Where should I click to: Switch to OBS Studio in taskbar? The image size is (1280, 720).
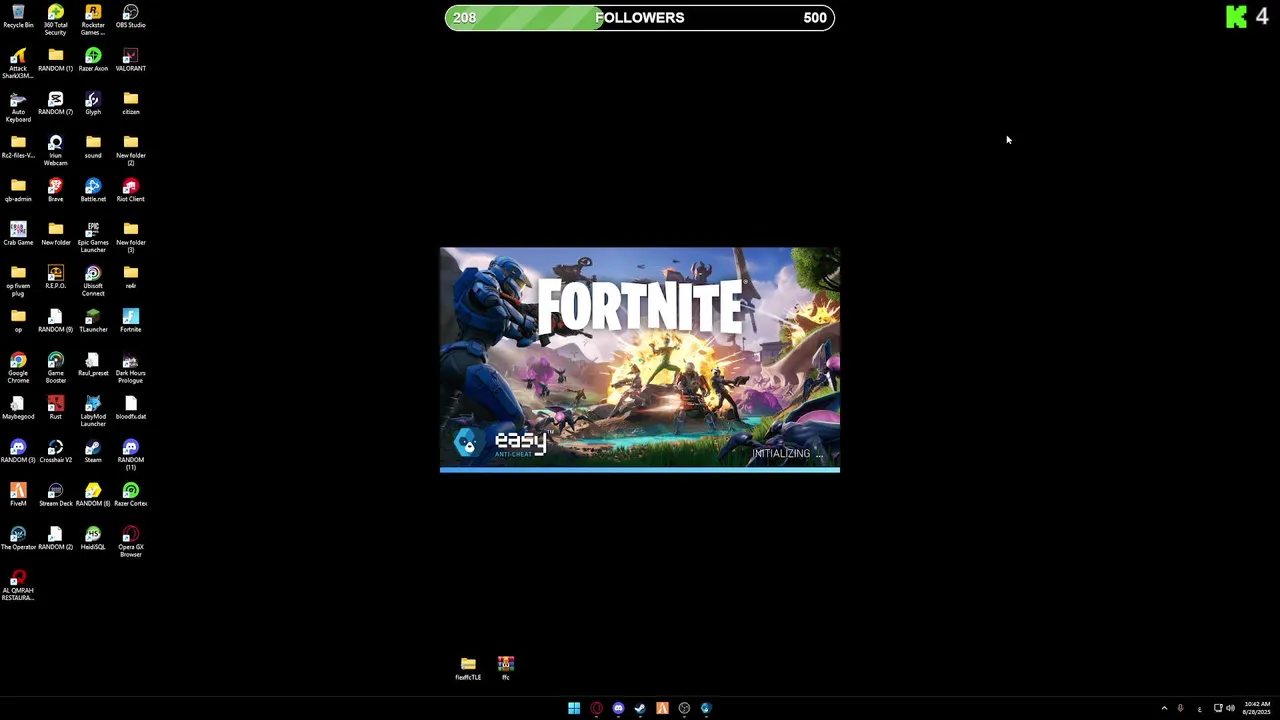coord(684,708)
